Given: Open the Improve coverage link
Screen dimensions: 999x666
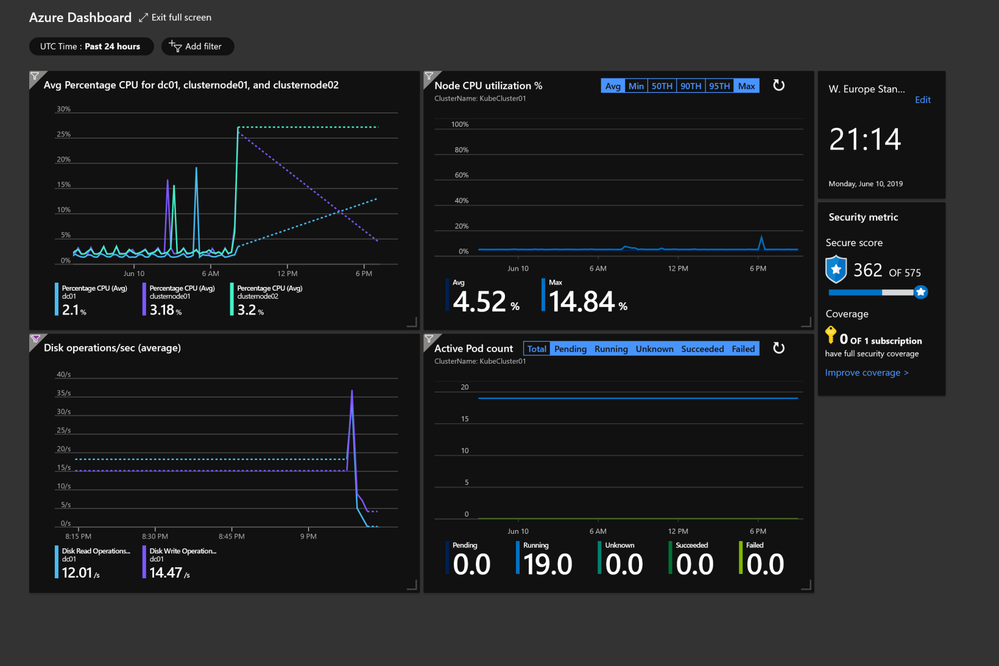Looking at the screenshot, I should point(866,373).
